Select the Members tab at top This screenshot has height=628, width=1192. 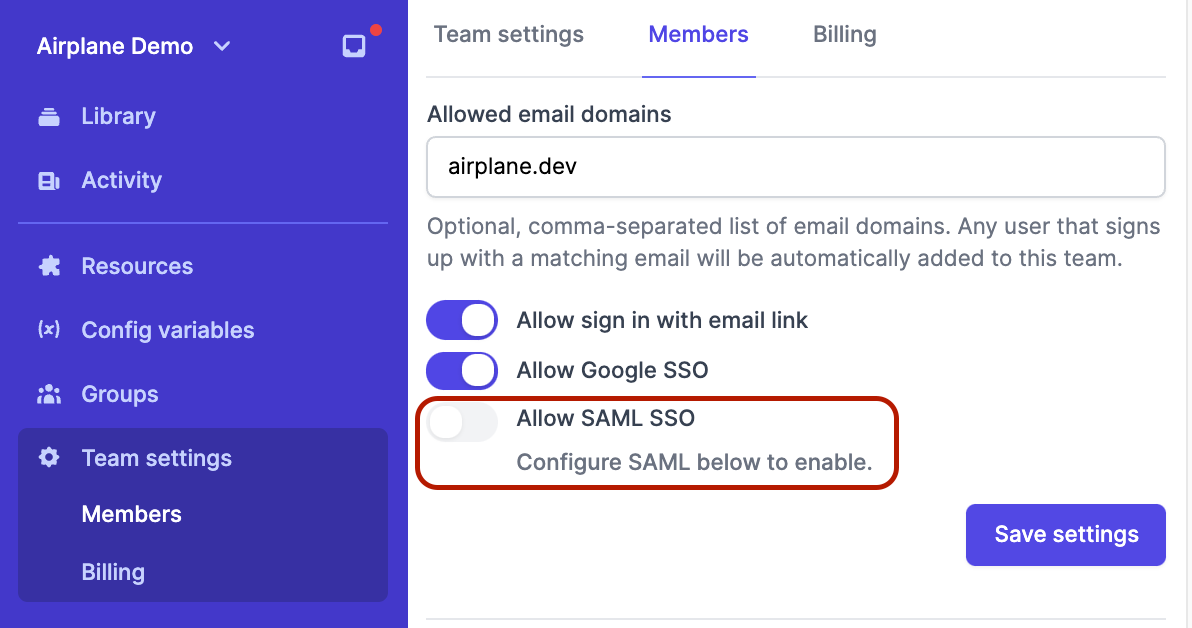[698, 34]
